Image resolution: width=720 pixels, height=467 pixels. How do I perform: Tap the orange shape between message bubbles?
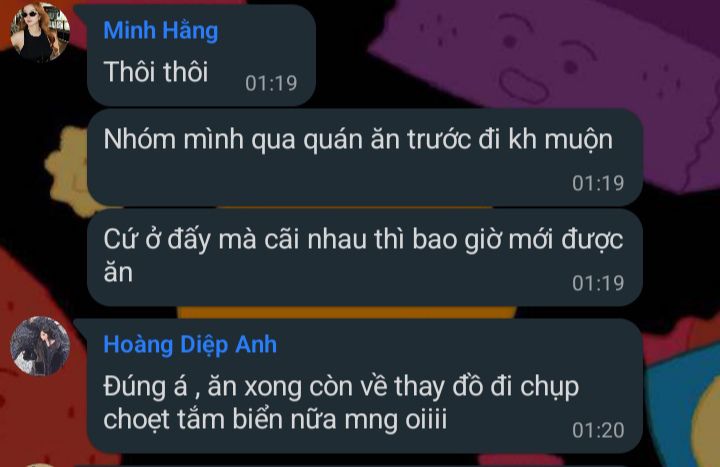tap(347, 312)
